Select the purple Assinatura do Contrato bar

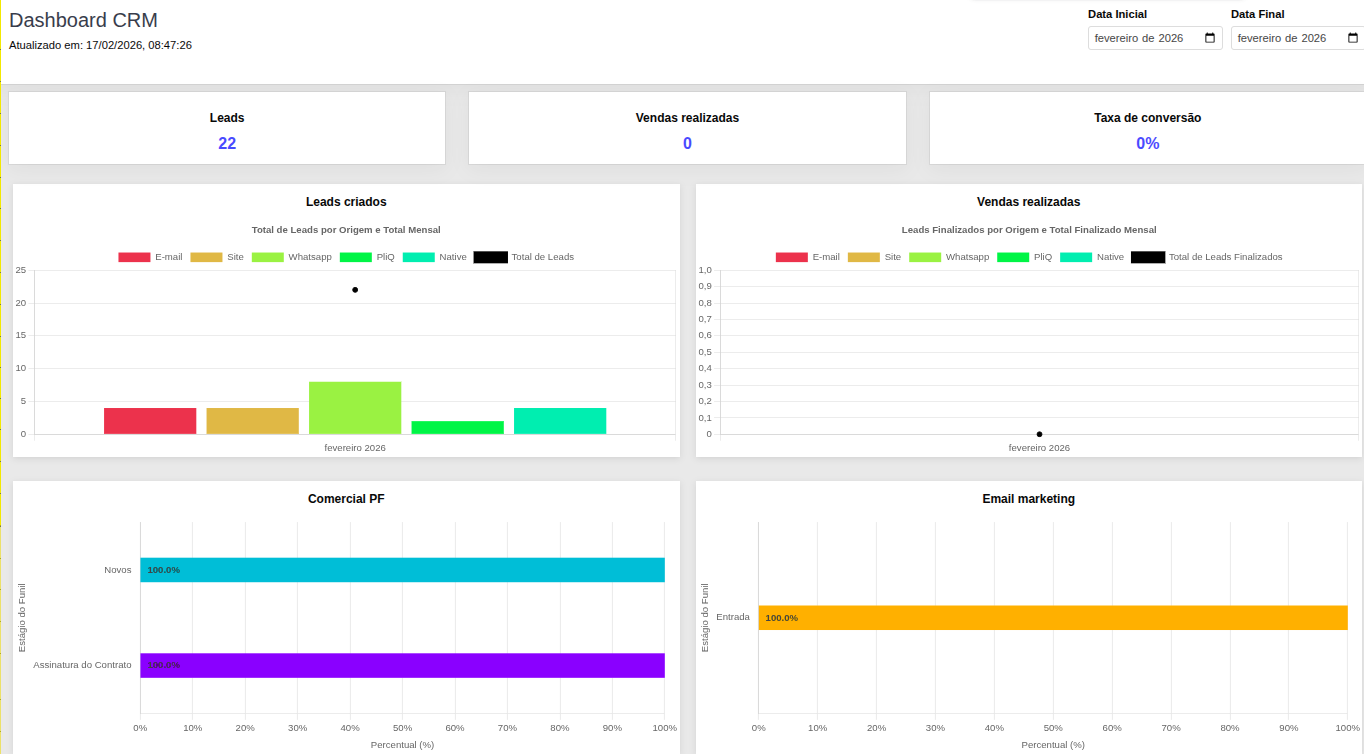pyautogui.click(x=402, y=665)
